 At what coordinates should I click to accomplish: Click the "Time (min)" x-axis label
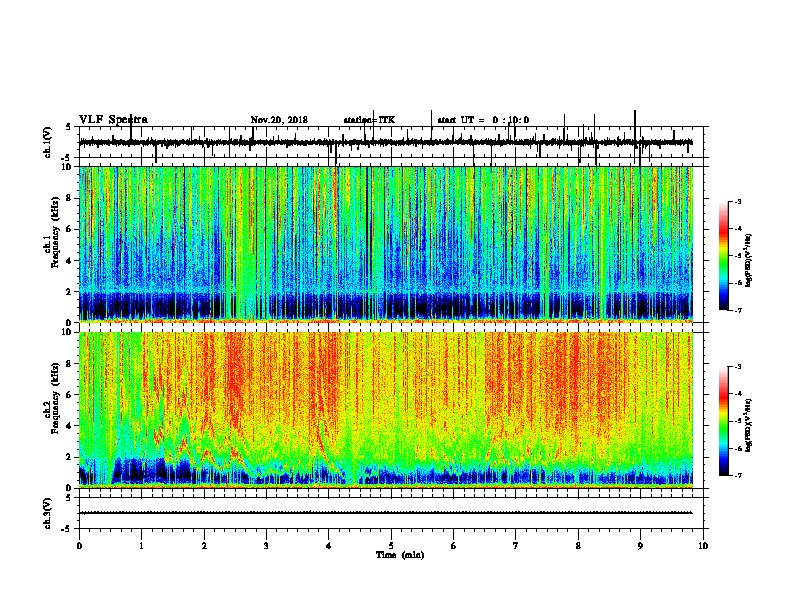400,555
